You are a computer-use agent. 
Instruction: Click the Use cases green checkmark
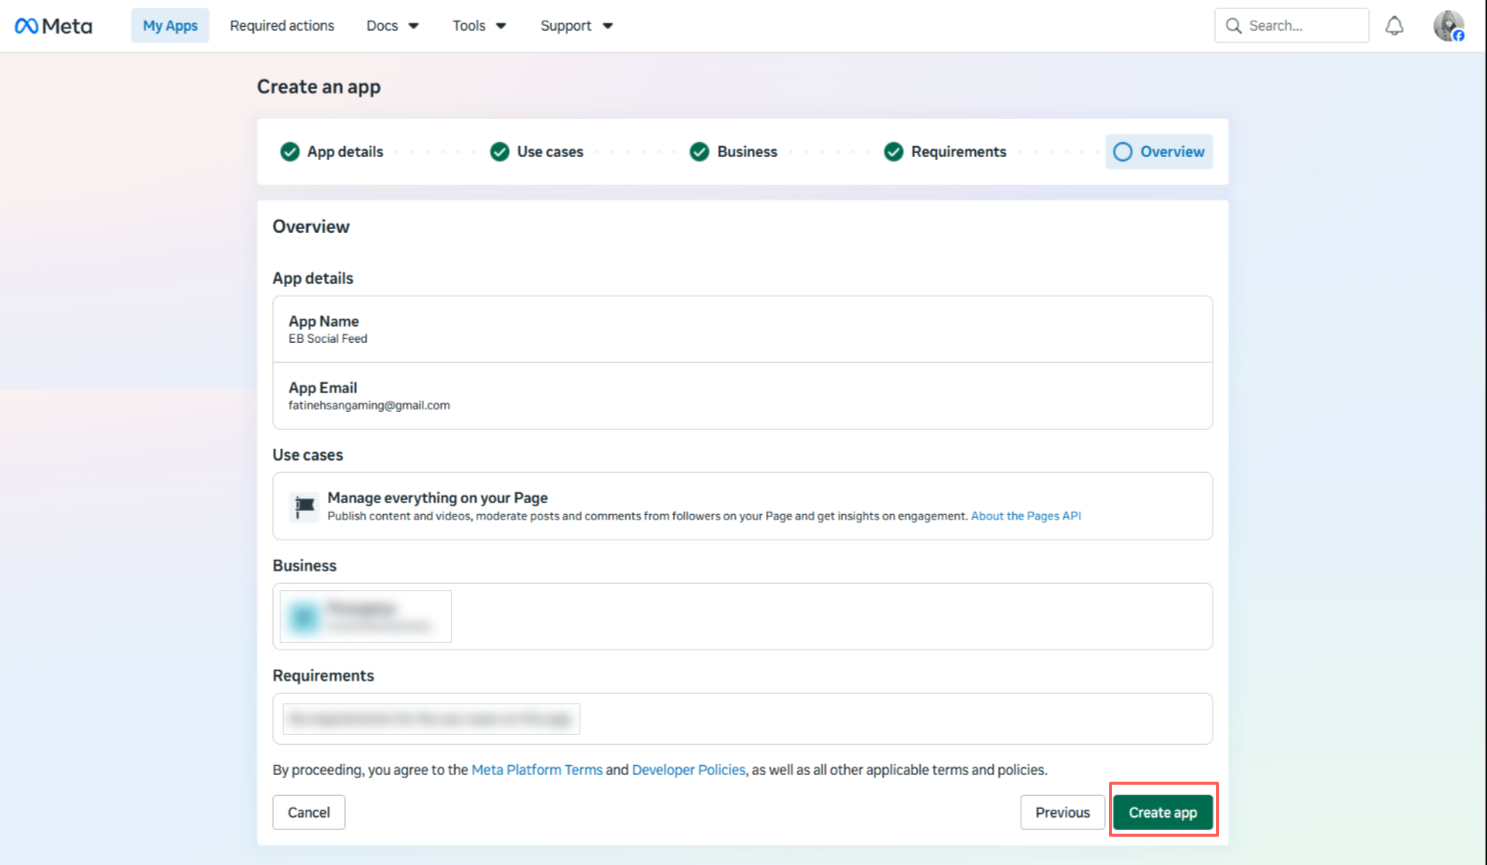point(500,152)
